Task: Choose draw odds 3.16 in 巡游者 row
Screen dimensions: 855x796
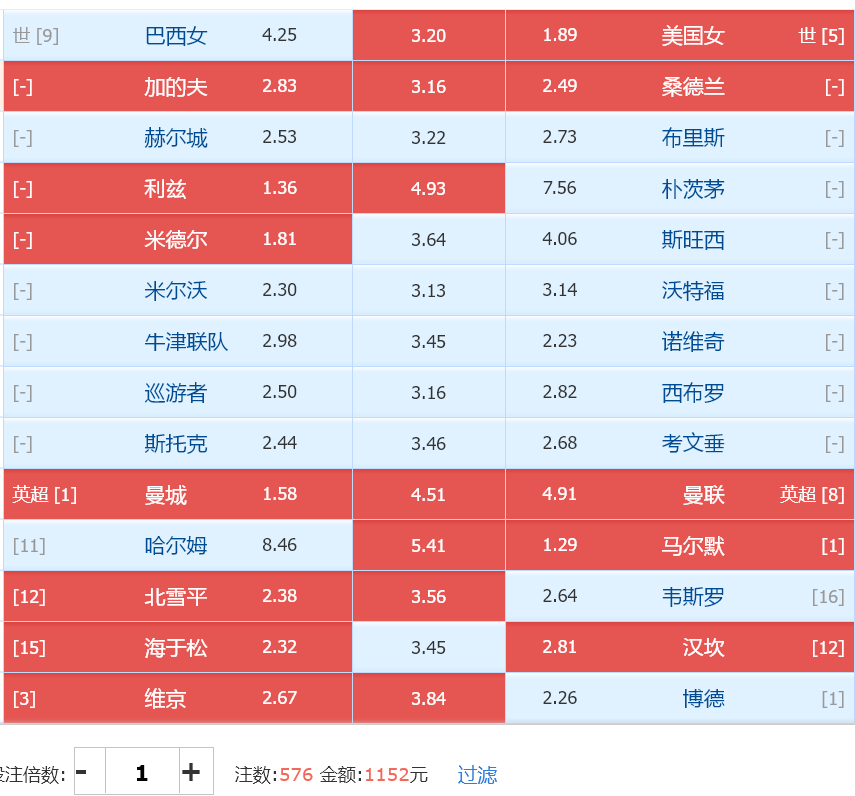Action: pos(429,393)
